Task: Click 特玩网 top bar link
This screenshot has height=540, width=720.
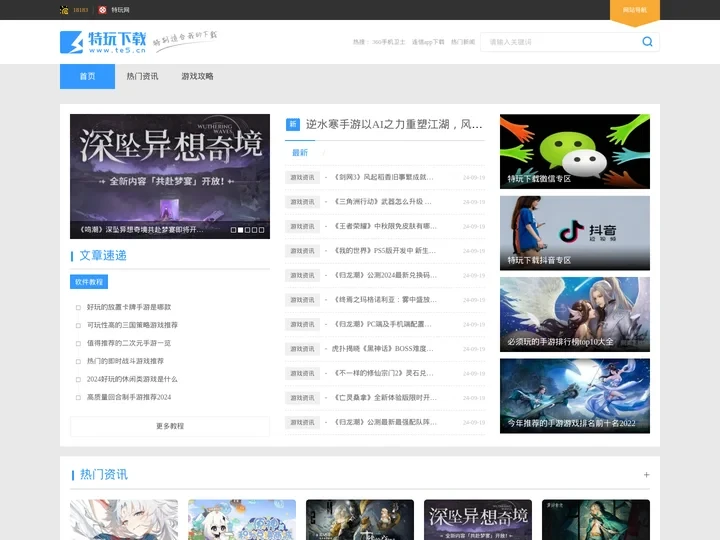Action: 120,10
